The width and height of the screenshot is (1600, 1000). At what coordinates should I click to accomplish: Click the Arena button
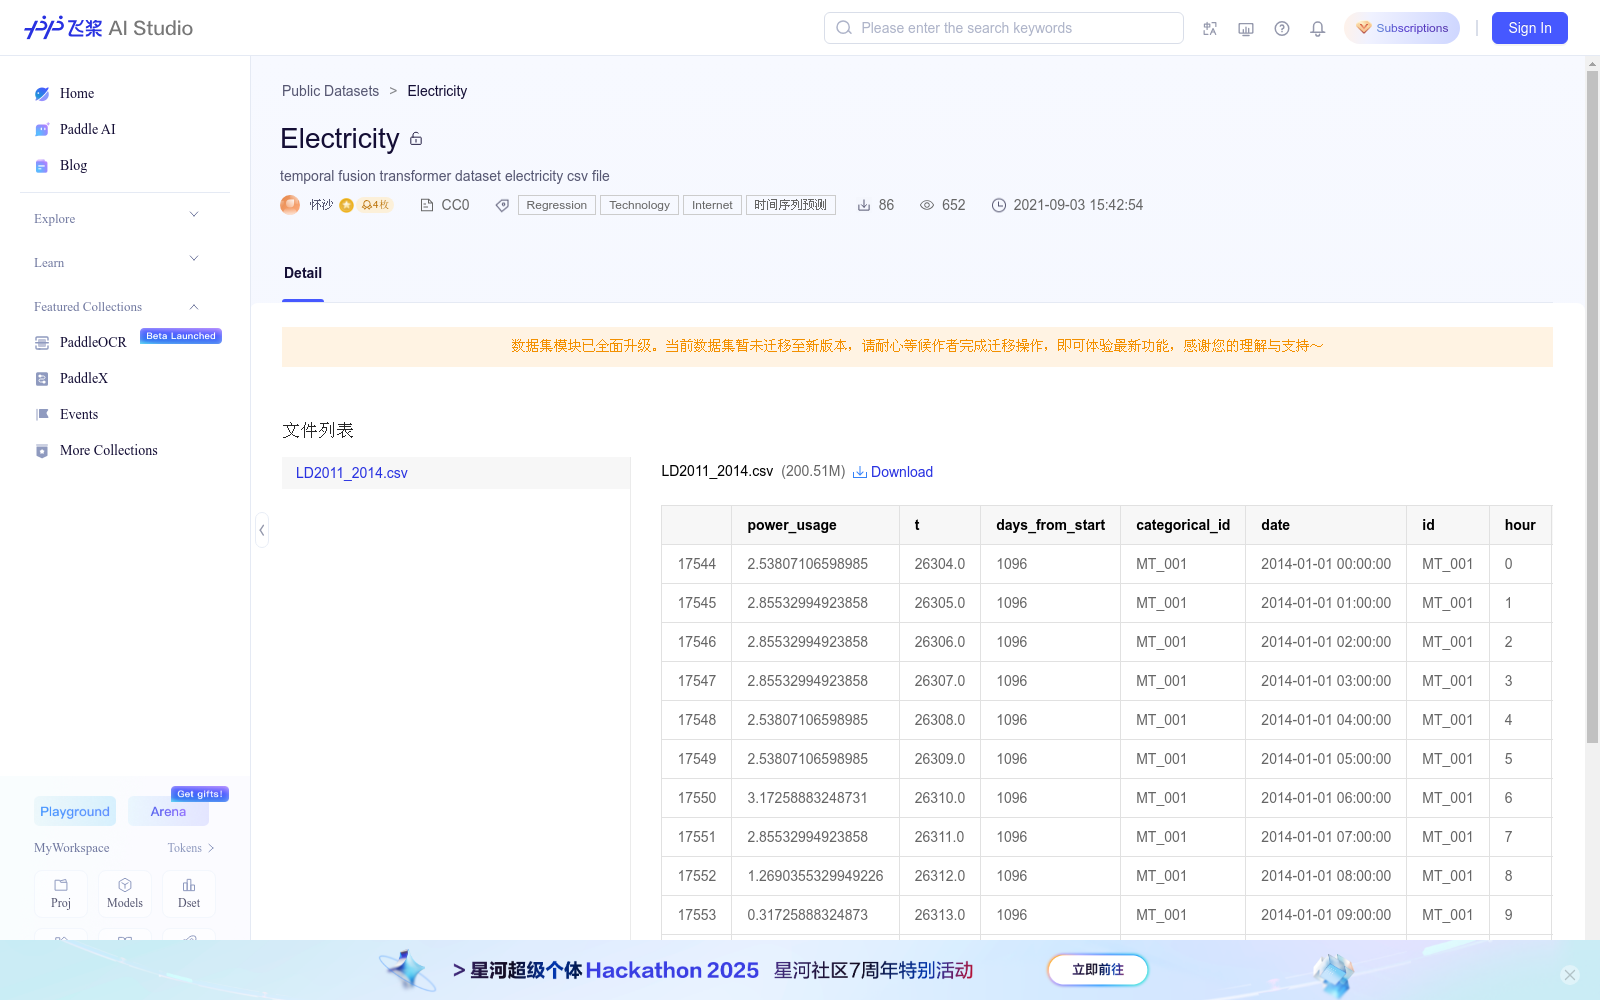(168, 811)
